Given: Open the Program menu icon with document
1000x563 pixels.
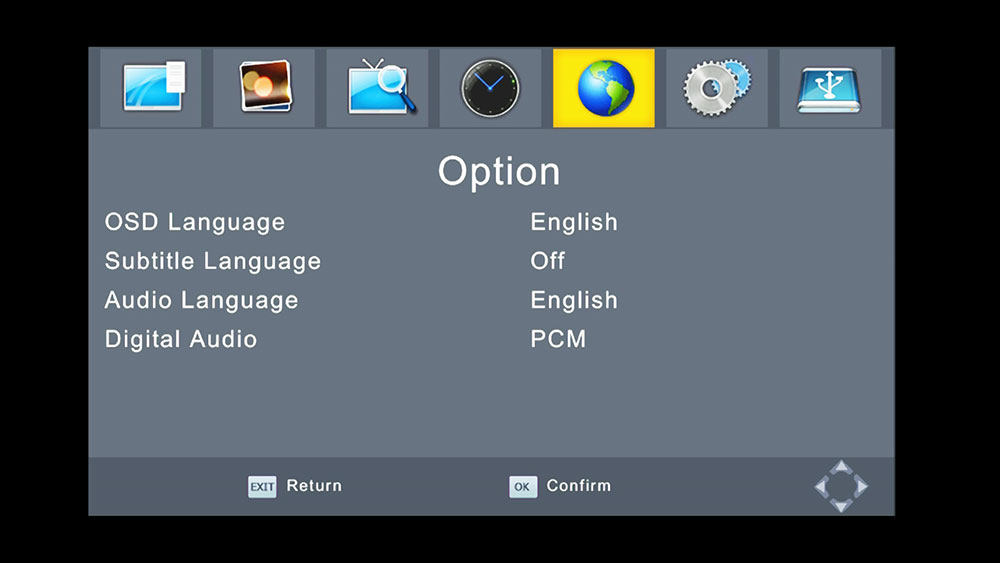Looking at the screenshot, I should tap(151, 88).
